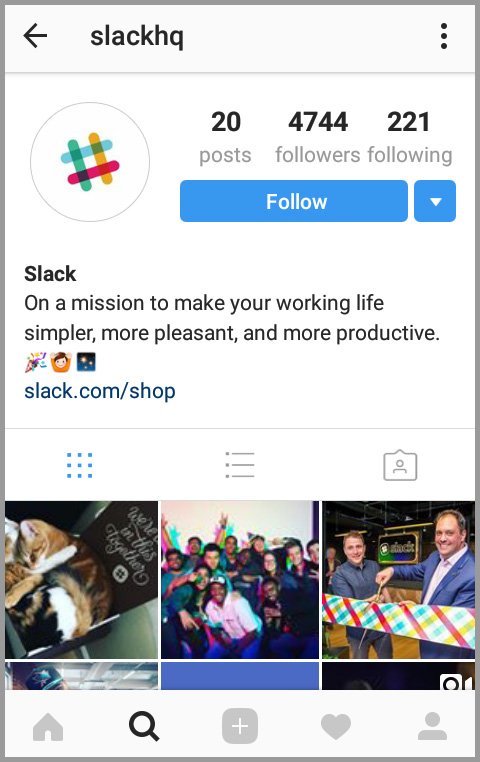Tap the new post plus icon
The width and height of the screenshot is (480, 762).
tap(240, 727)
